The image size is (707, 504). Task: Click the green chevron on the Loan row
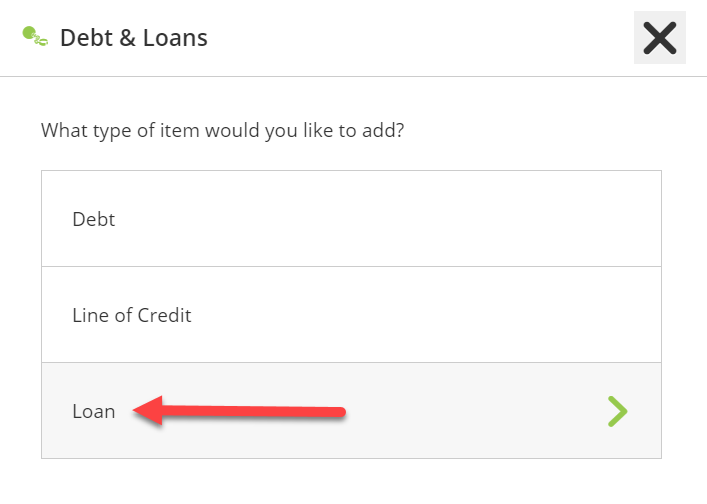[x=617, y=411]
